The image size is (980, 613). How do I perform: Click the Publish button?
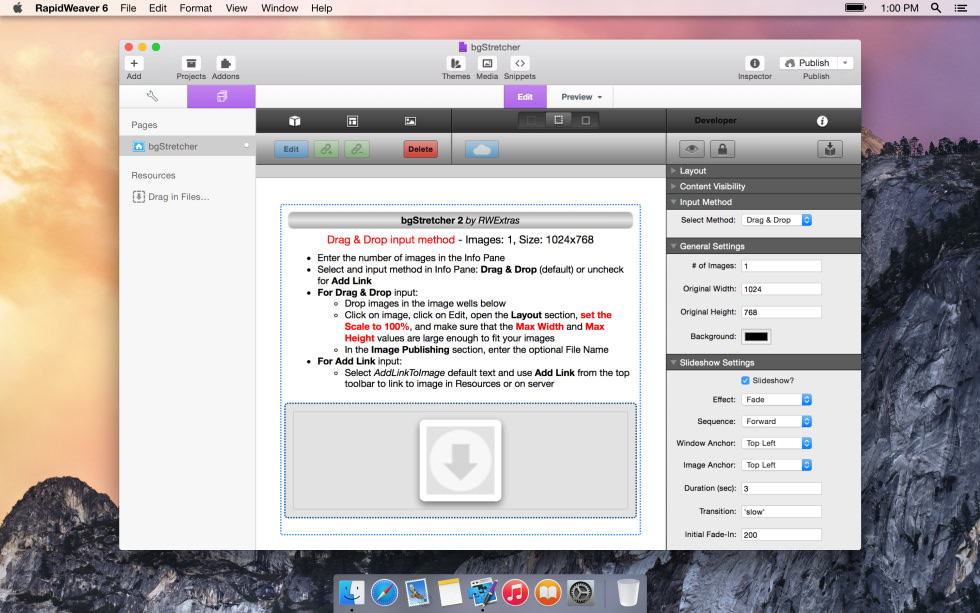(x=808, y=63)
